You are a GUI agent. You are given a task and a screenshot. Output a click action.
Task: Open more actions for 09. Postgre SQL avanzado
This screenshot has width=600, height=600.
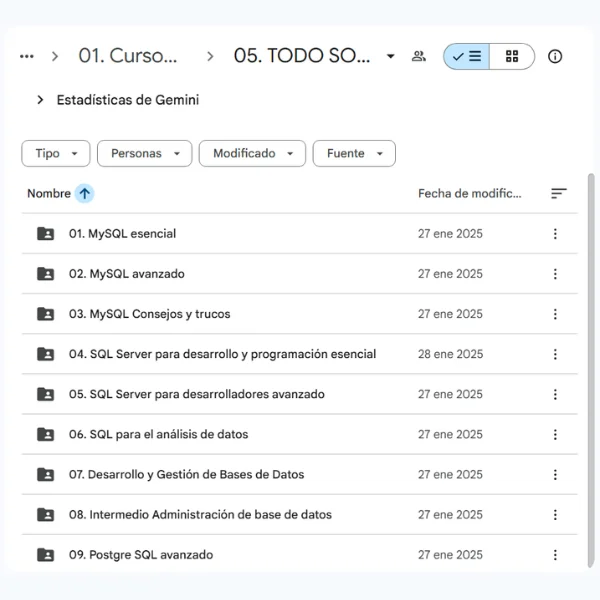click(x=555, y=555)
